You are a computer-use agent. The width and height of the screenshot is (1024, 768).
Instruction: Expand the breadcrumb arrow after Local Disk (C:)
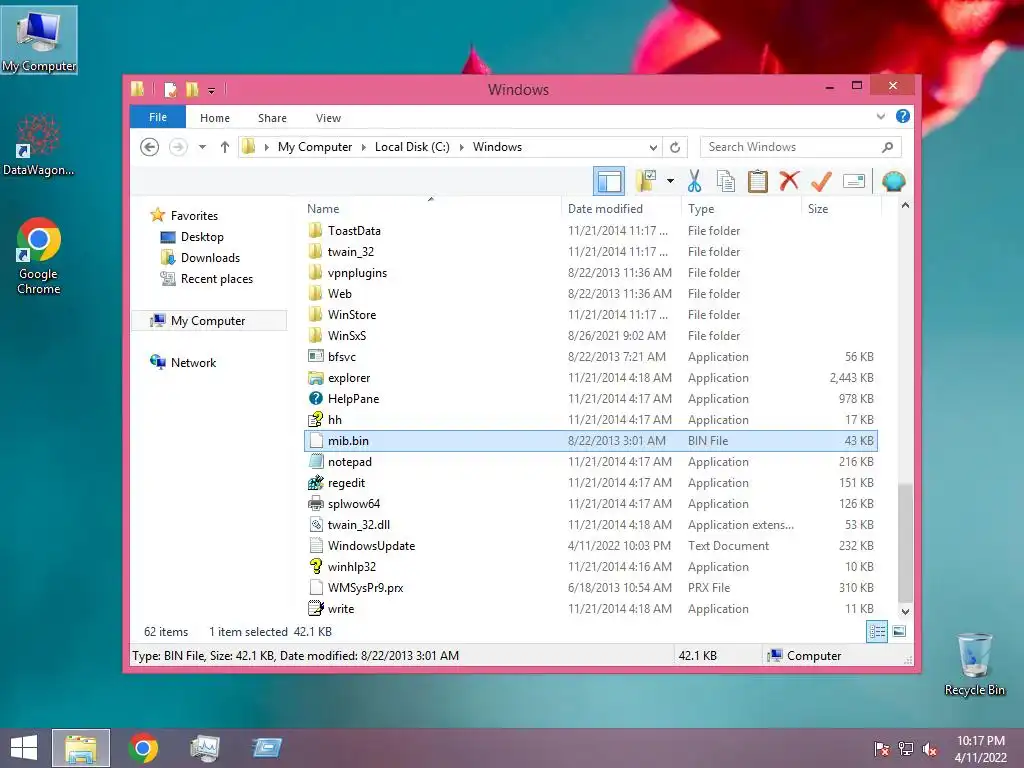pyautogui.click(x=462, y=147)
